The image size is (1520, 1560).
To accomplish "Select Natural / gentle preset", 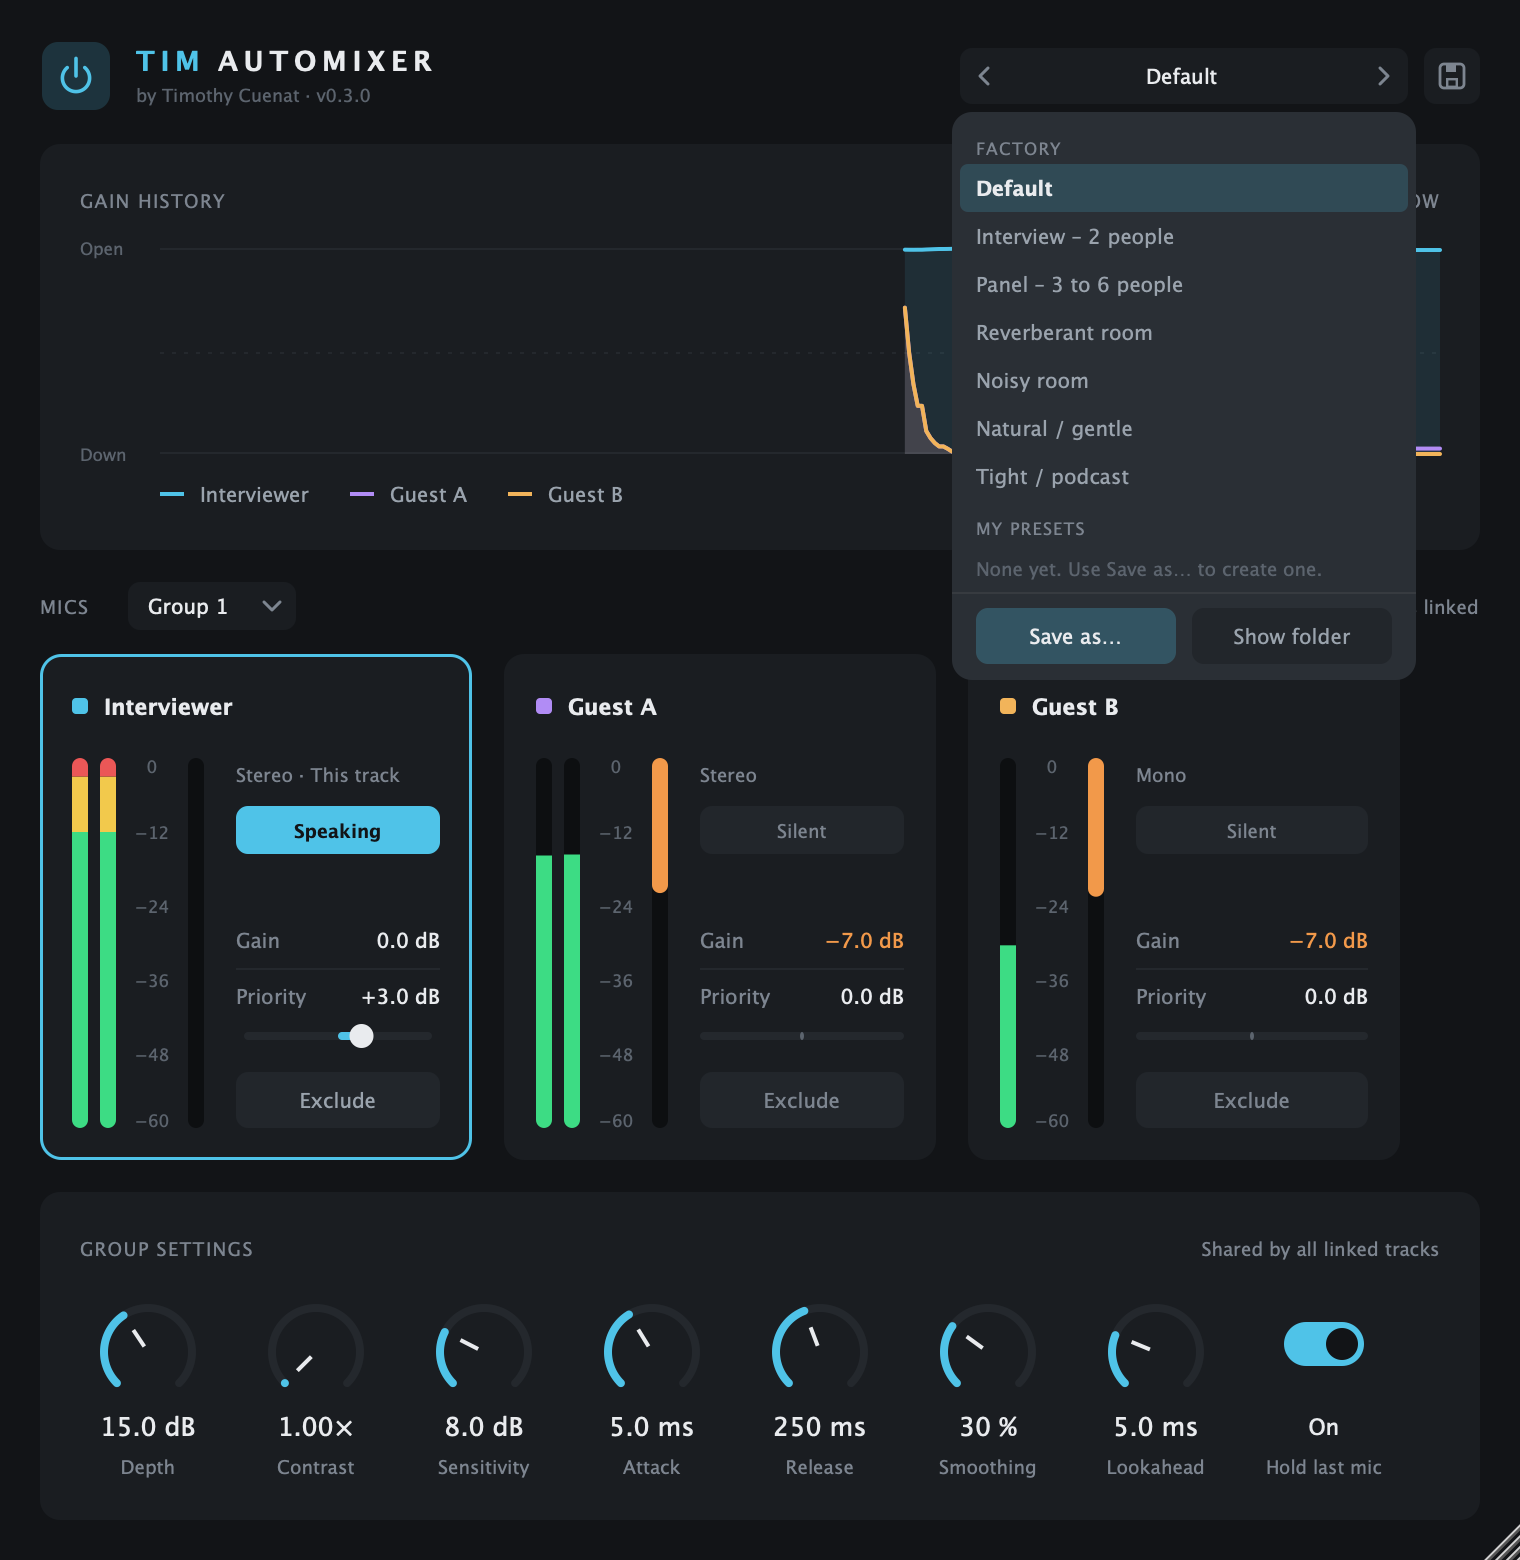I will [x=1184, y=428].
